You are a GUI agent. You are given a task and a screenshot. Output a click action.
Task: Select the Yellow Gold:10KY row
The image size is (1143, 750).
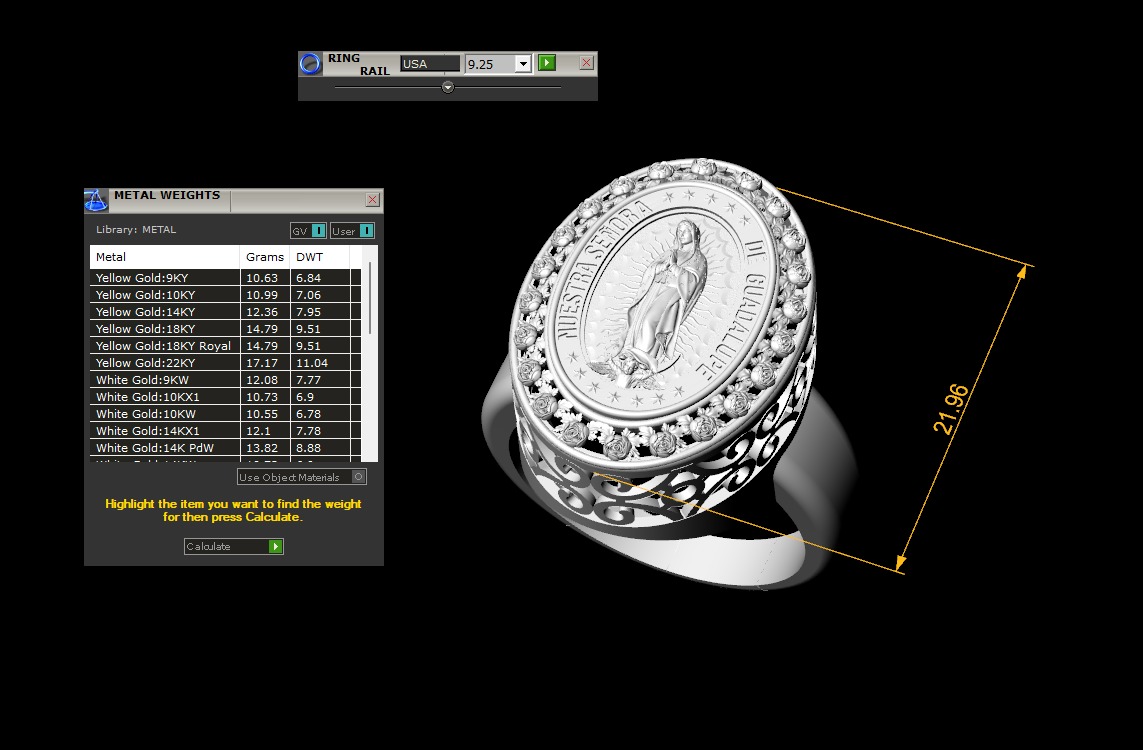coord(225,294)
